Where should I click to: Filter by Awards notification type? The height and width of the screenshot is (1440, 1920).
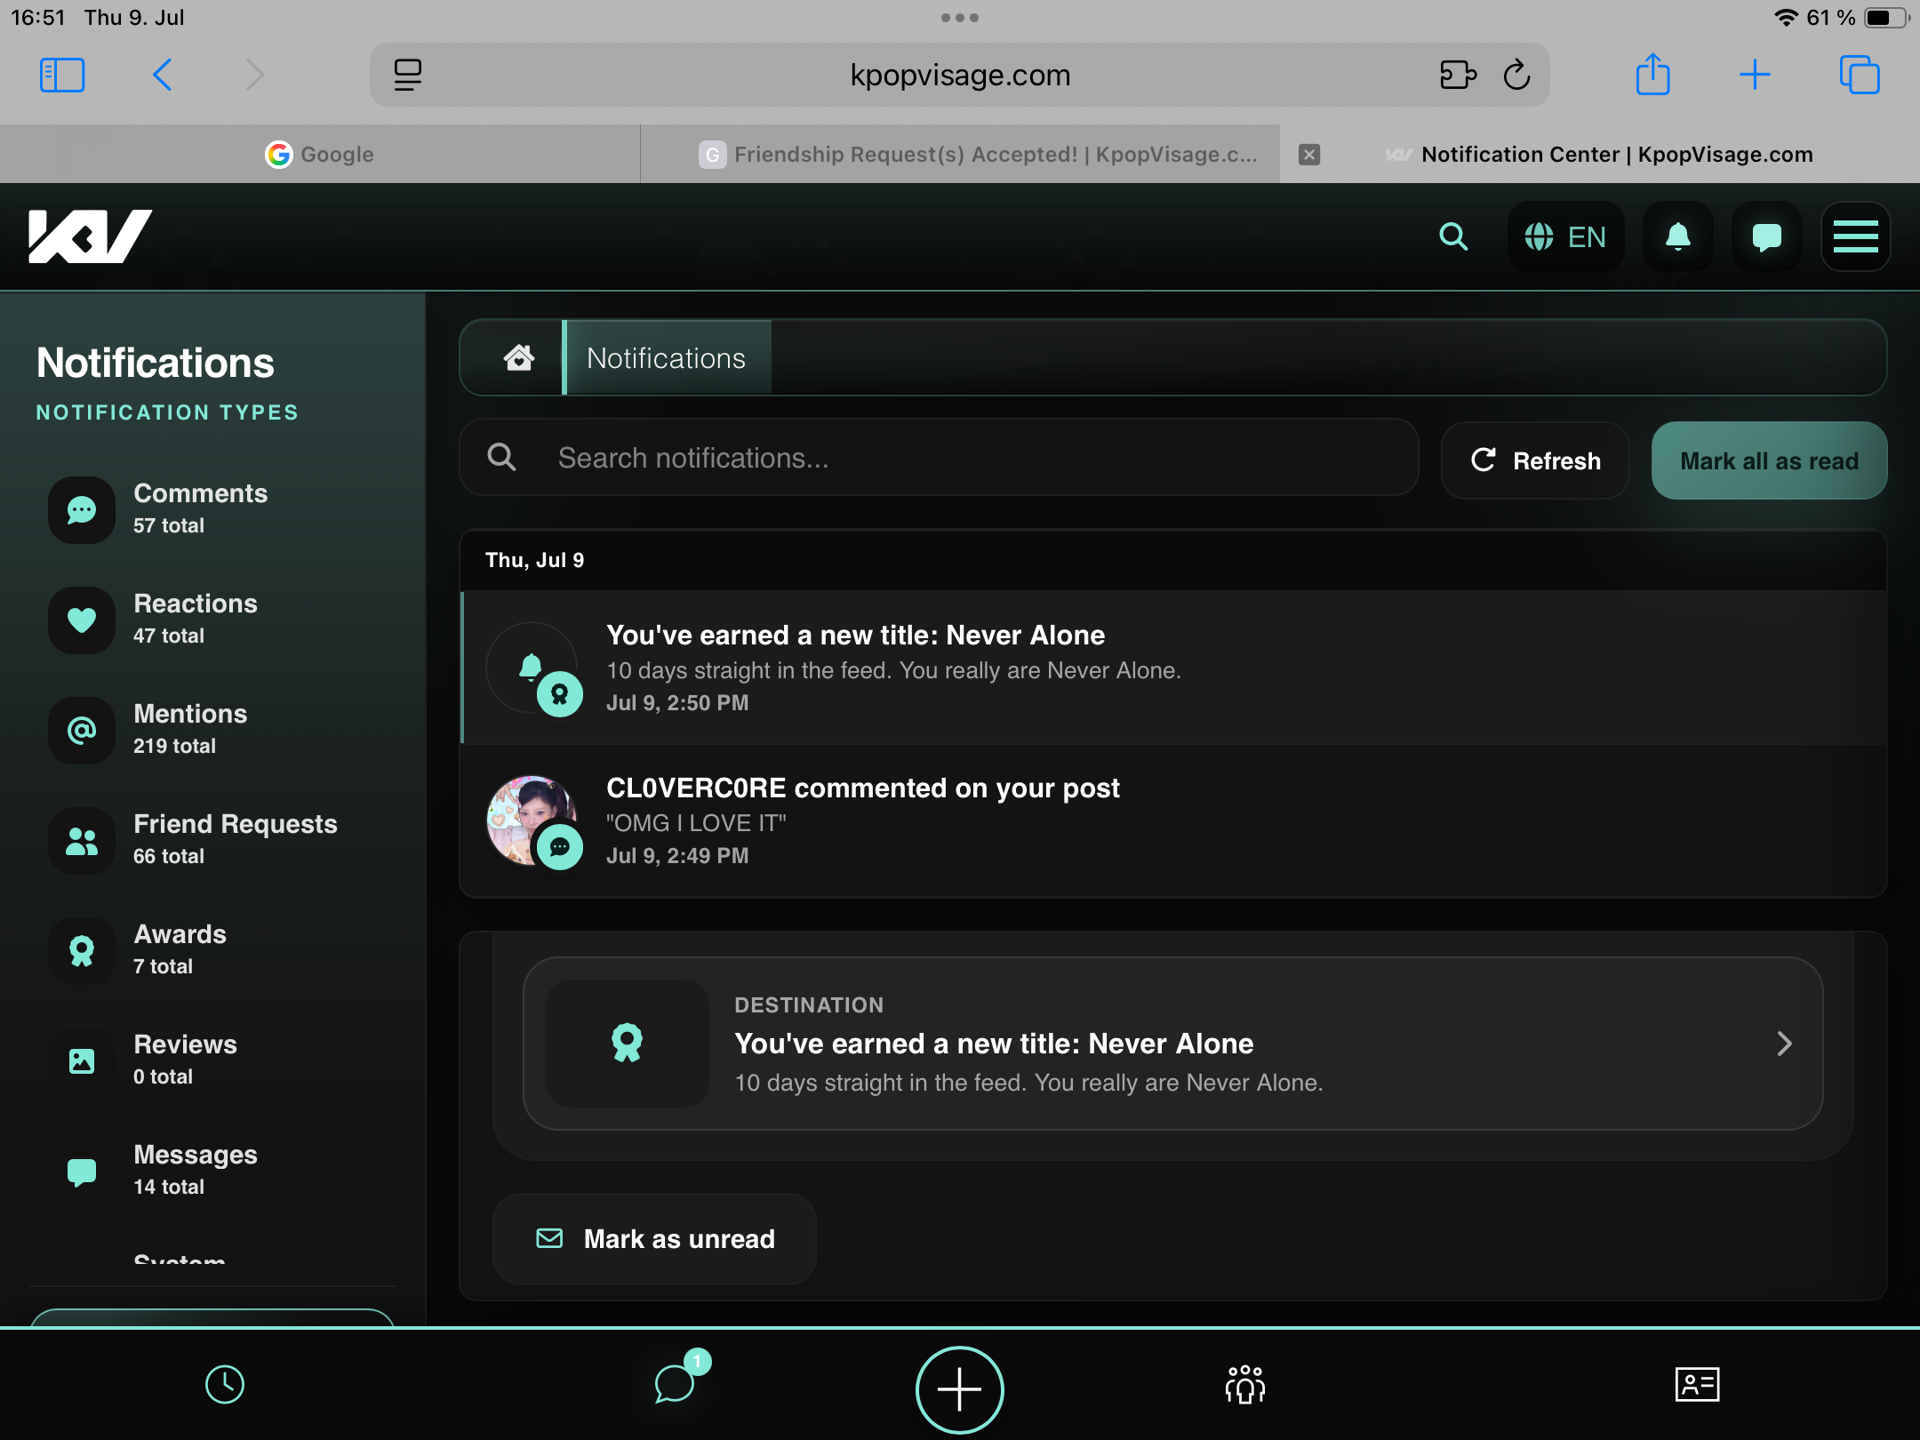tap(212, 949)
